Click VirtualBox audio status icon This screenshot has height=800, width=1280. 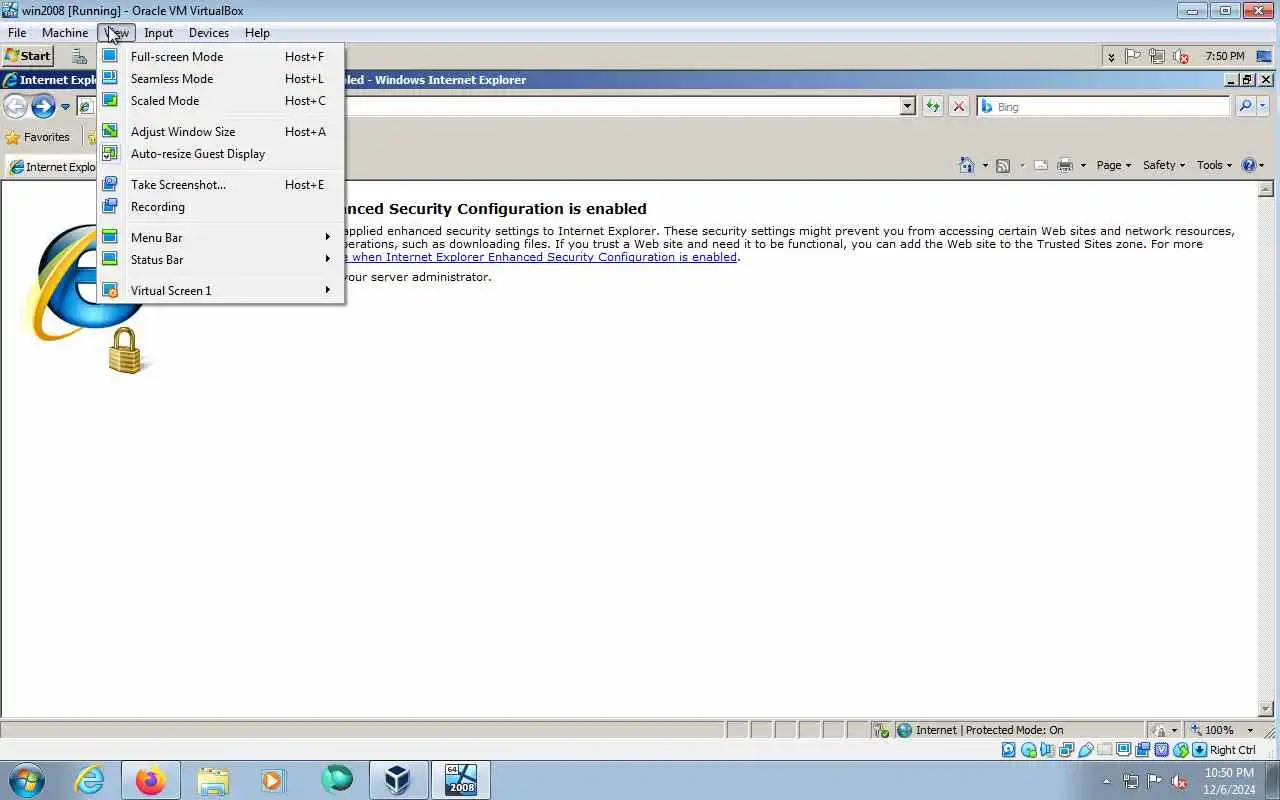(1047, 750)
